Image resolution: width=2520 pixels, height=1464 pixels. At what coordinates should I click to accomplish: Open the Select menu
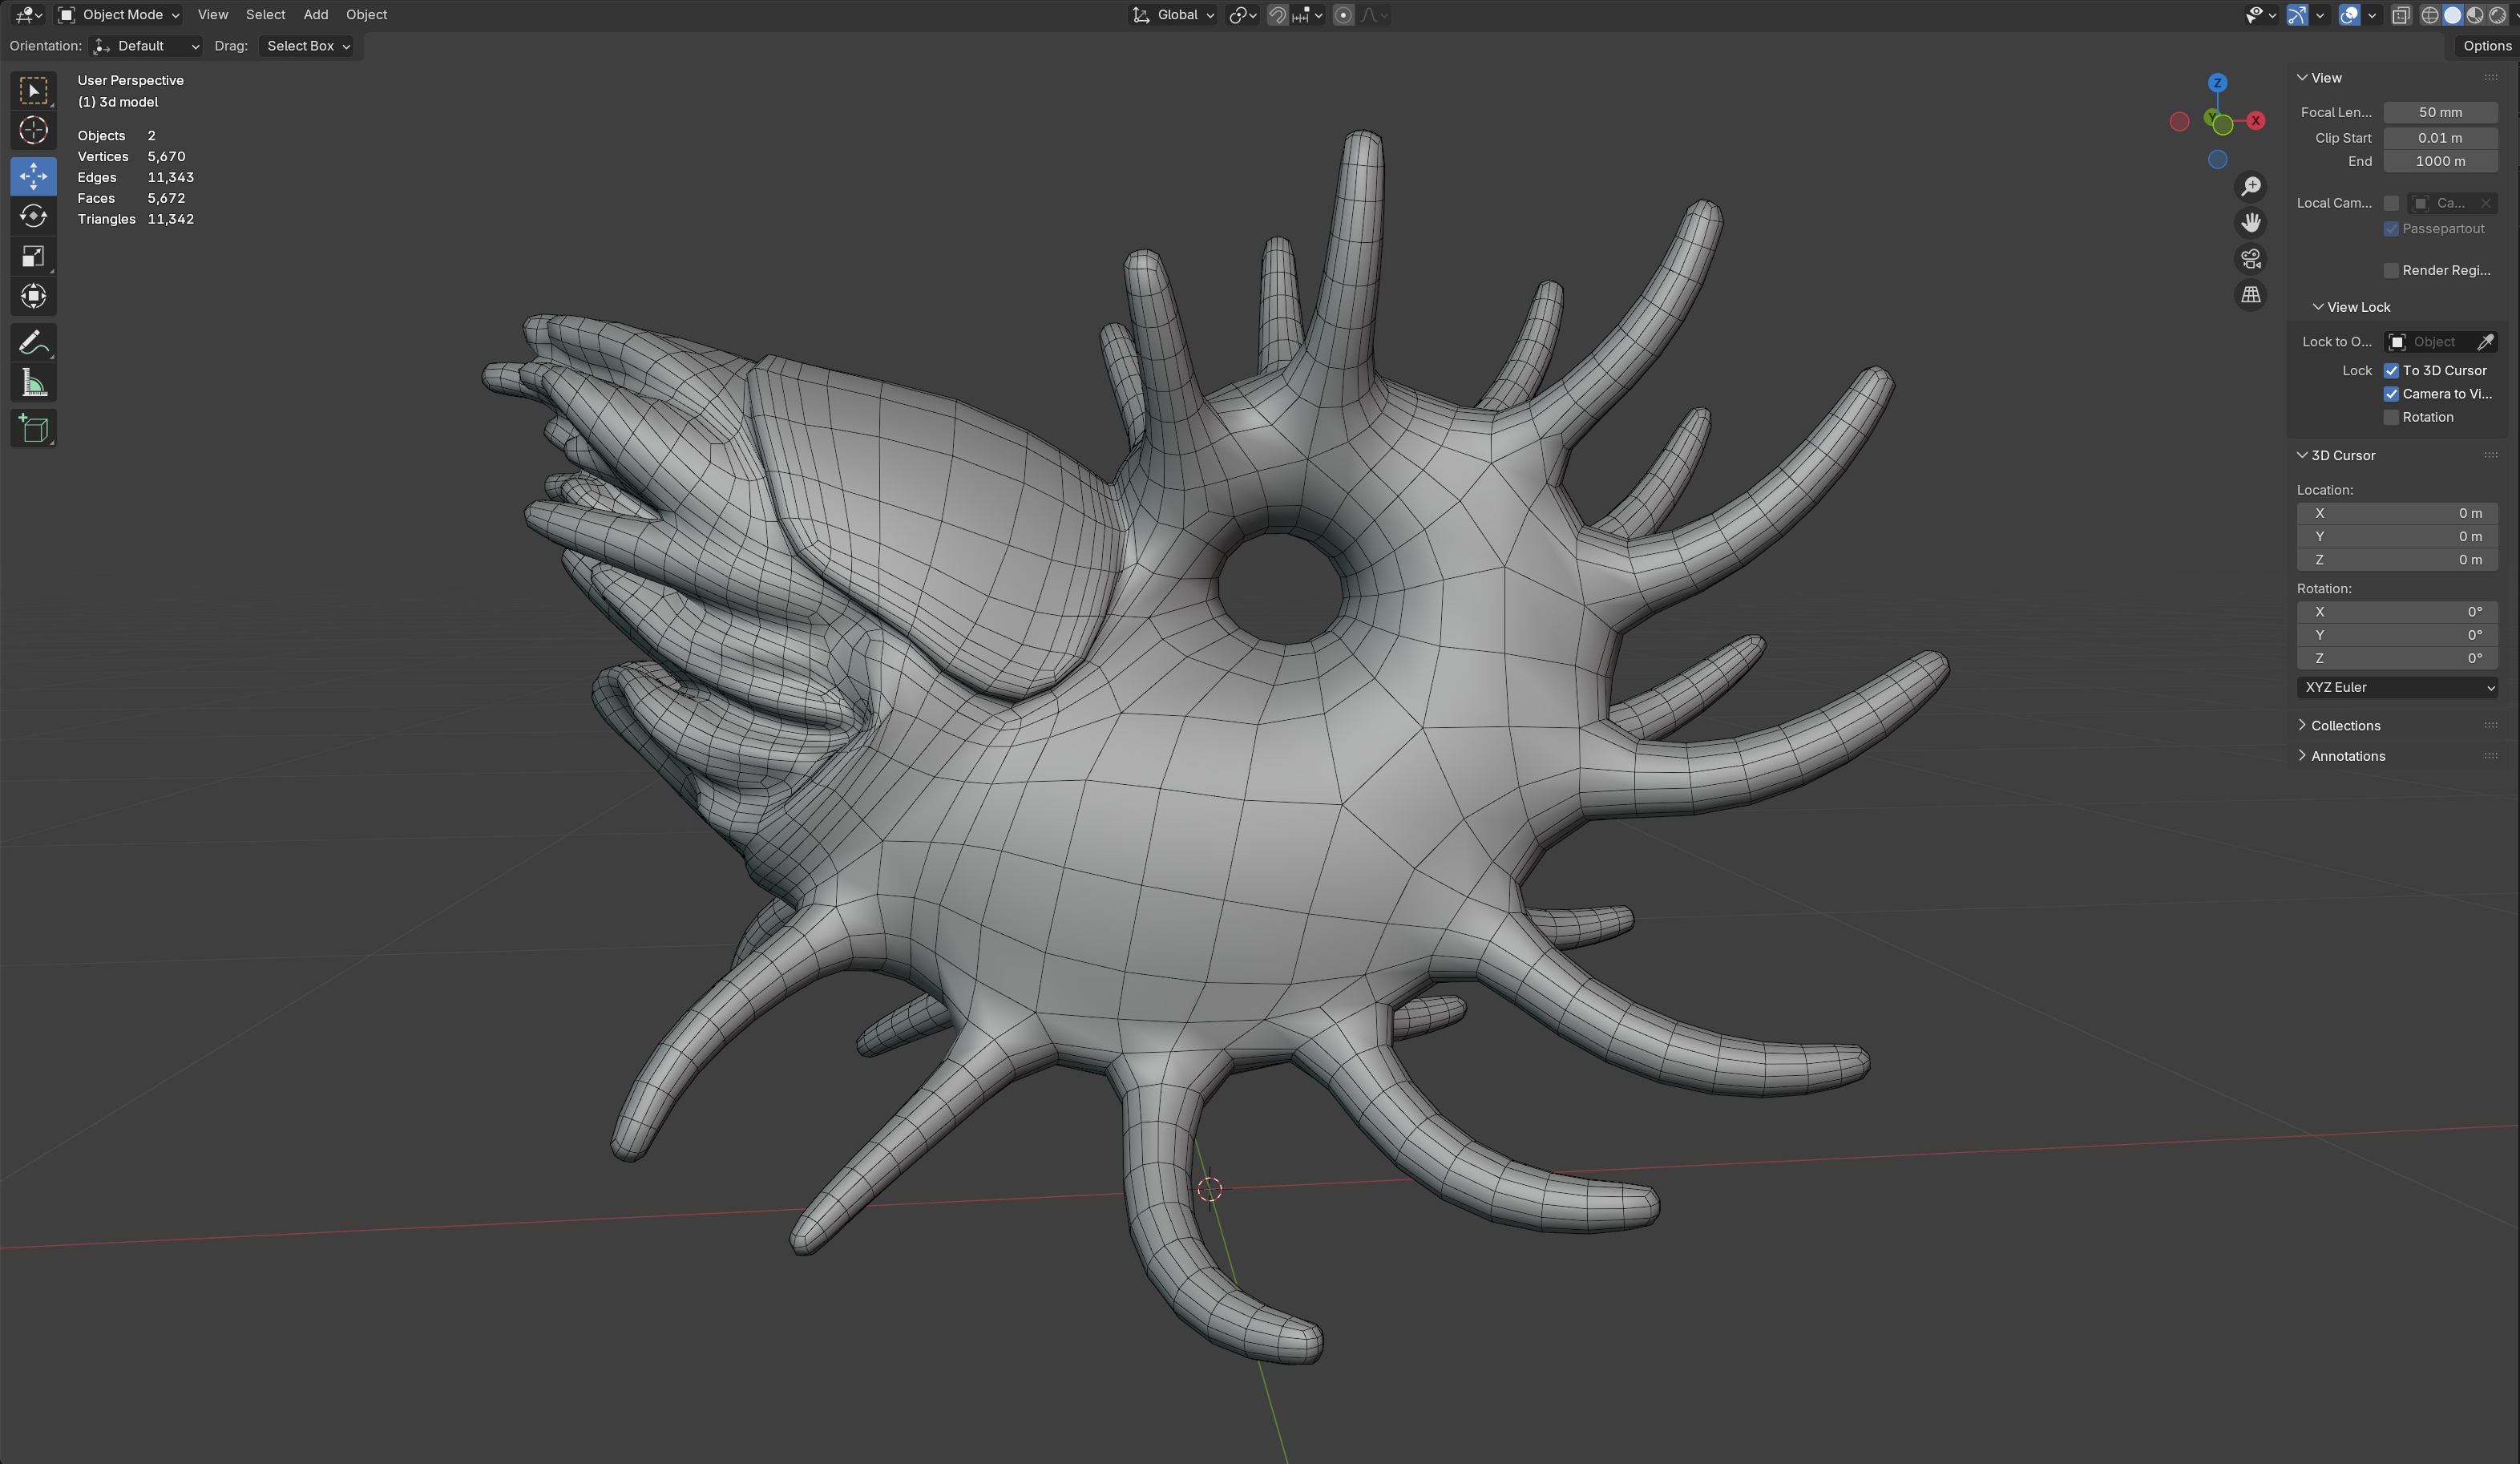coord(265,15)
